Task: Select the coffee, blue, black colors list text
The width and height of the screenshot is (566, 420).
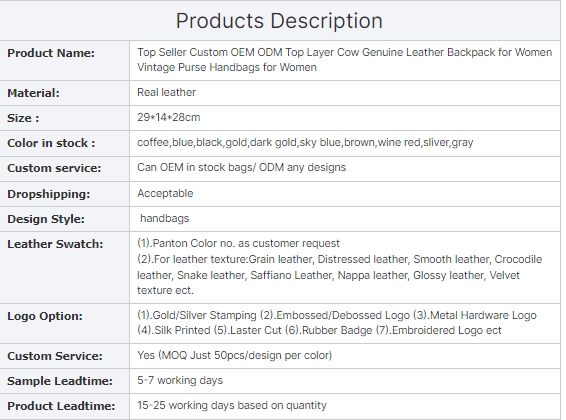Action: tap(305, 143)
